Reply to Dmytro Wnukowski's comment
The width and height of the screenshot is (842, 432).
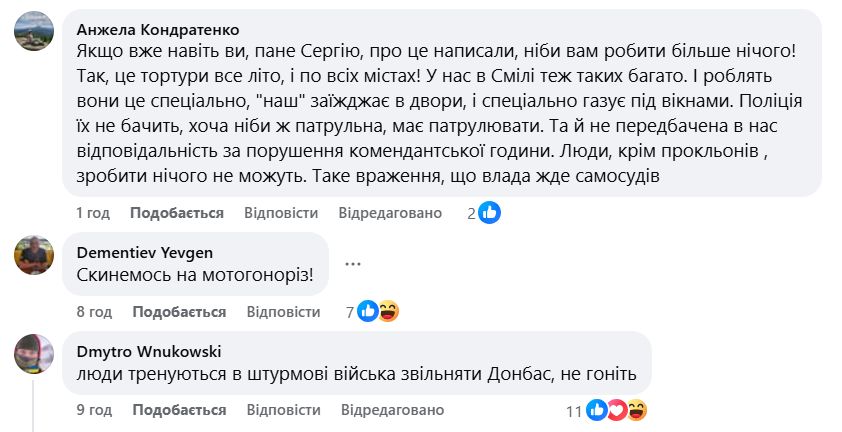283,410
